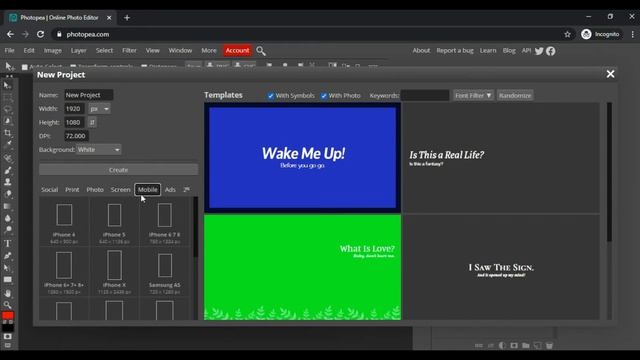Select the Pen tool

[x=7, y=256]
